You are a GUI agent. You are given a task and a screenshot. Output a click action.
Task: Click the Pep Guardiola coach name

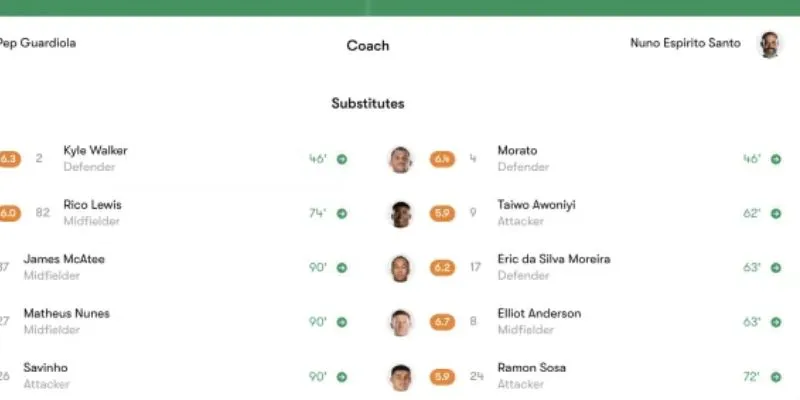point(38,43)
